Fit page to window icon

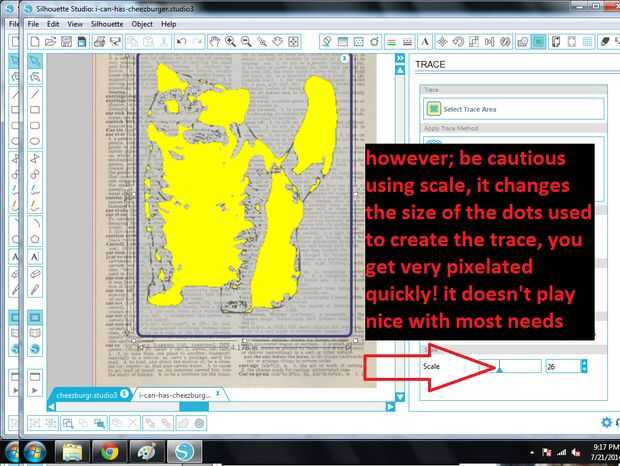click(x=293, y=42)
